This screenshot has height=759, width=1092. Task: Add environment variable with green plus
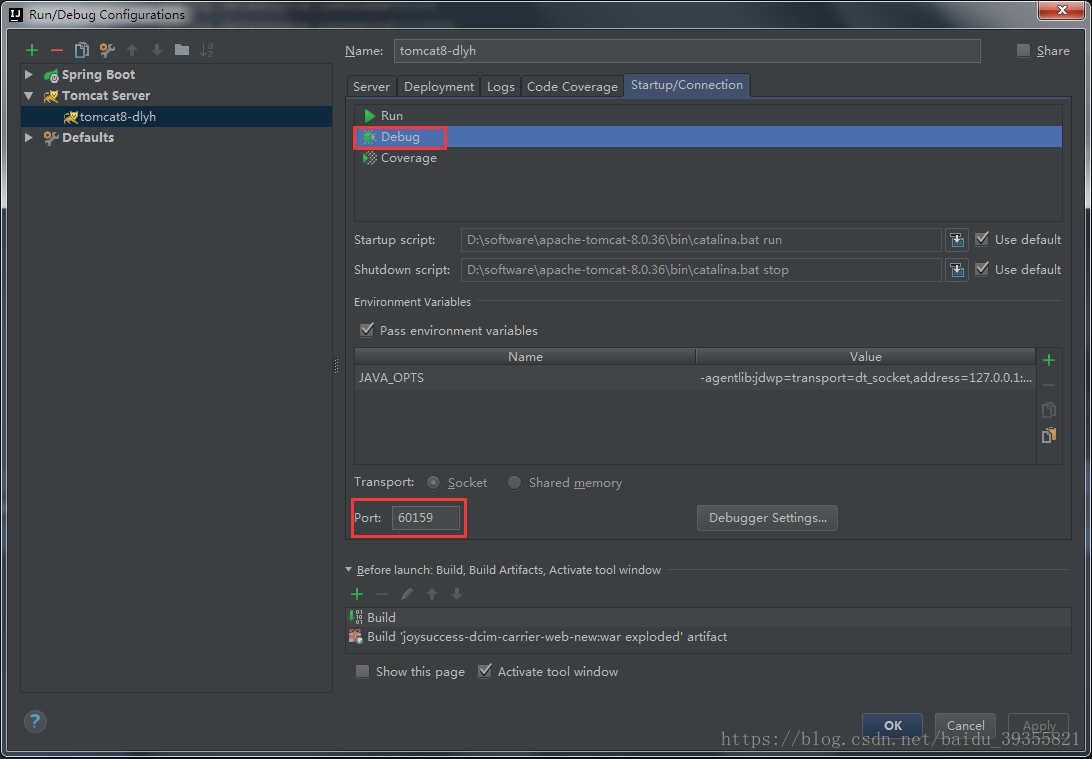tap(1049, 360)
